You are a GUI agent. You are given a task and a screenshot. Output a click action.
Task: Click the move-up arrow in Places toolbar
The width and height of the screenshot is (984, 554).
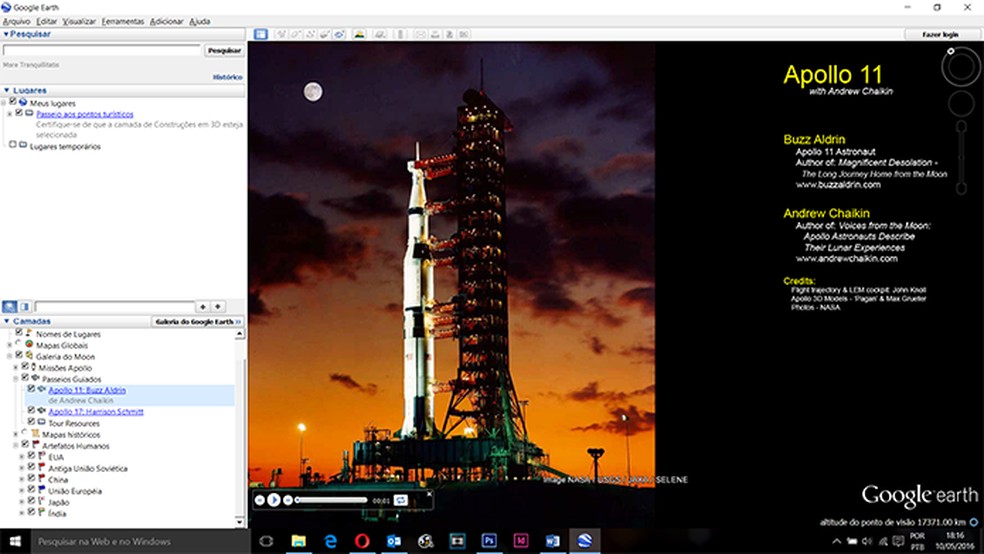click(x=203, y=307)
